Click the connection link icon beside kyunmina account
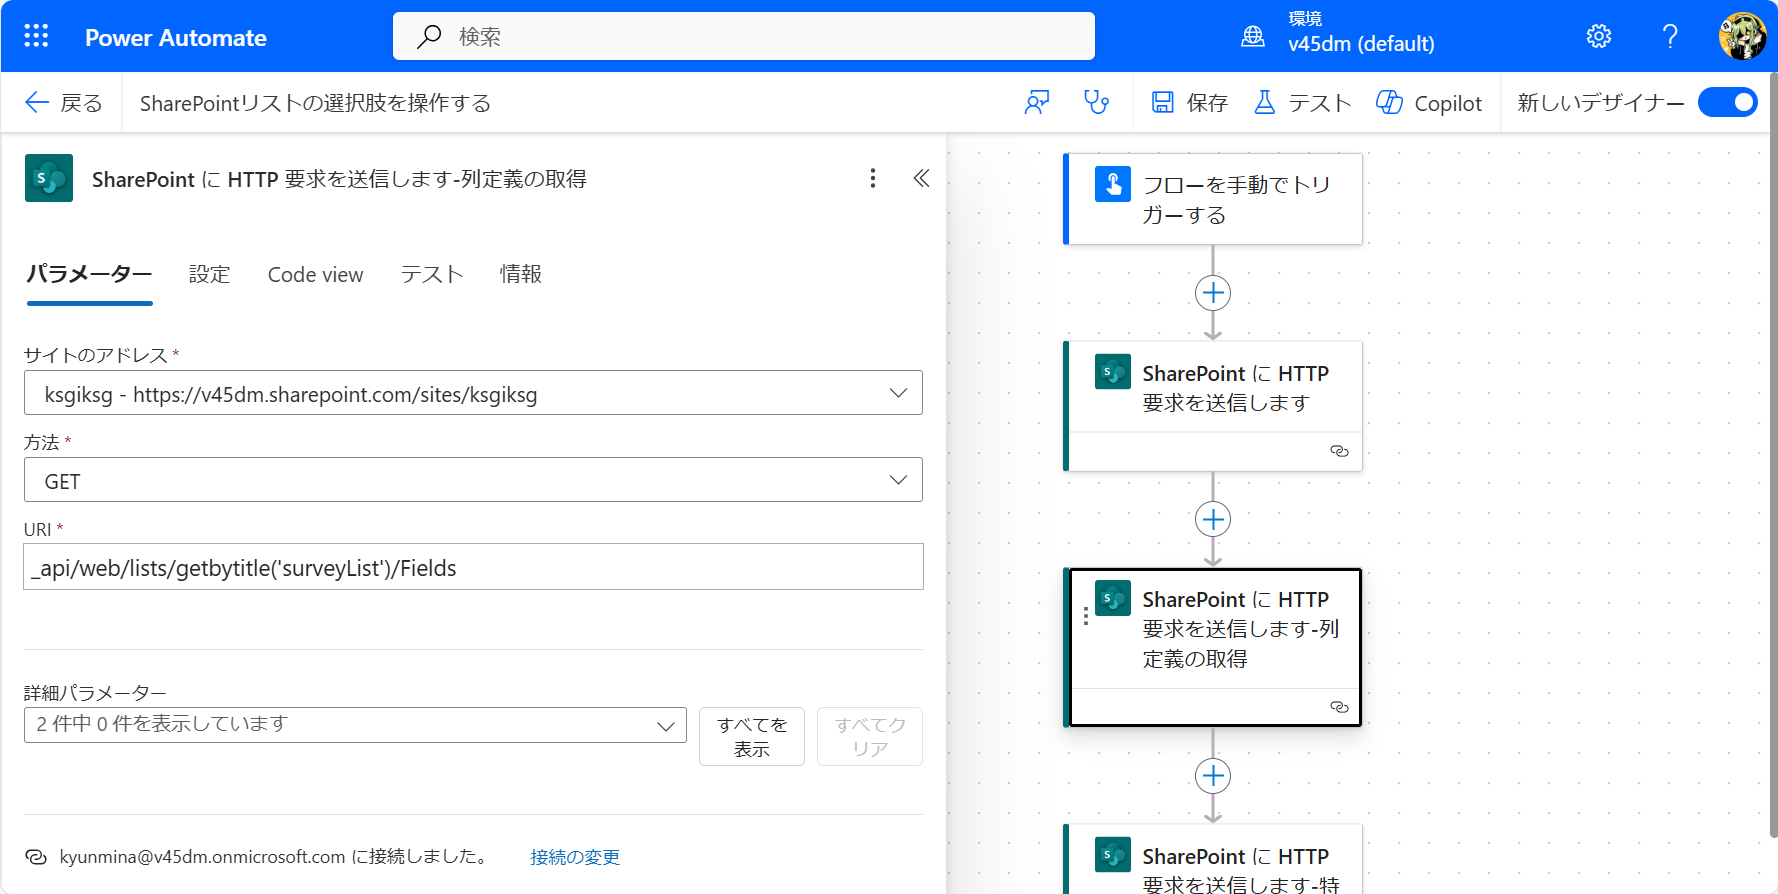Viewport: 1778px width, 894px height. pyautogui.click(x=36, y=857)
